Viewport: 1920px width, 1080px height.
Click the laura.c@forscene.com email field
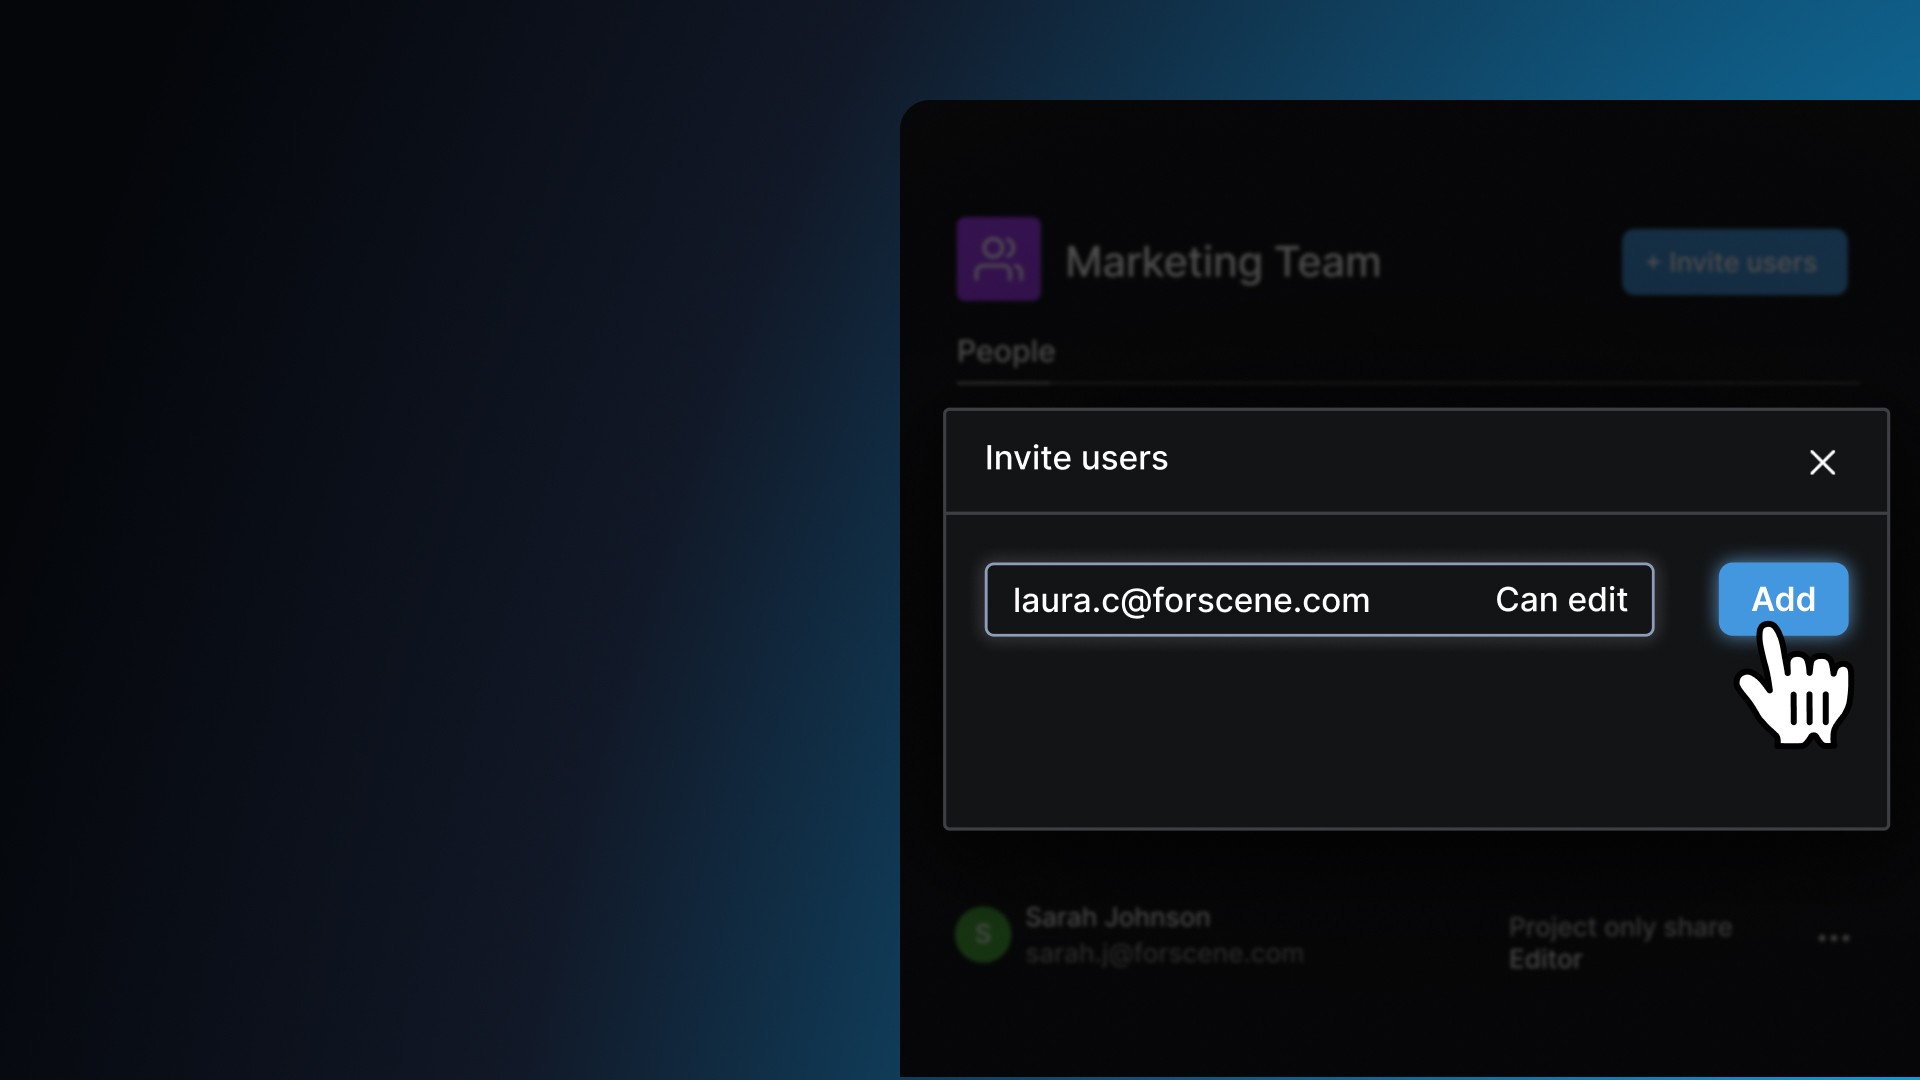pyautogui.click(x=1190, y=600)
